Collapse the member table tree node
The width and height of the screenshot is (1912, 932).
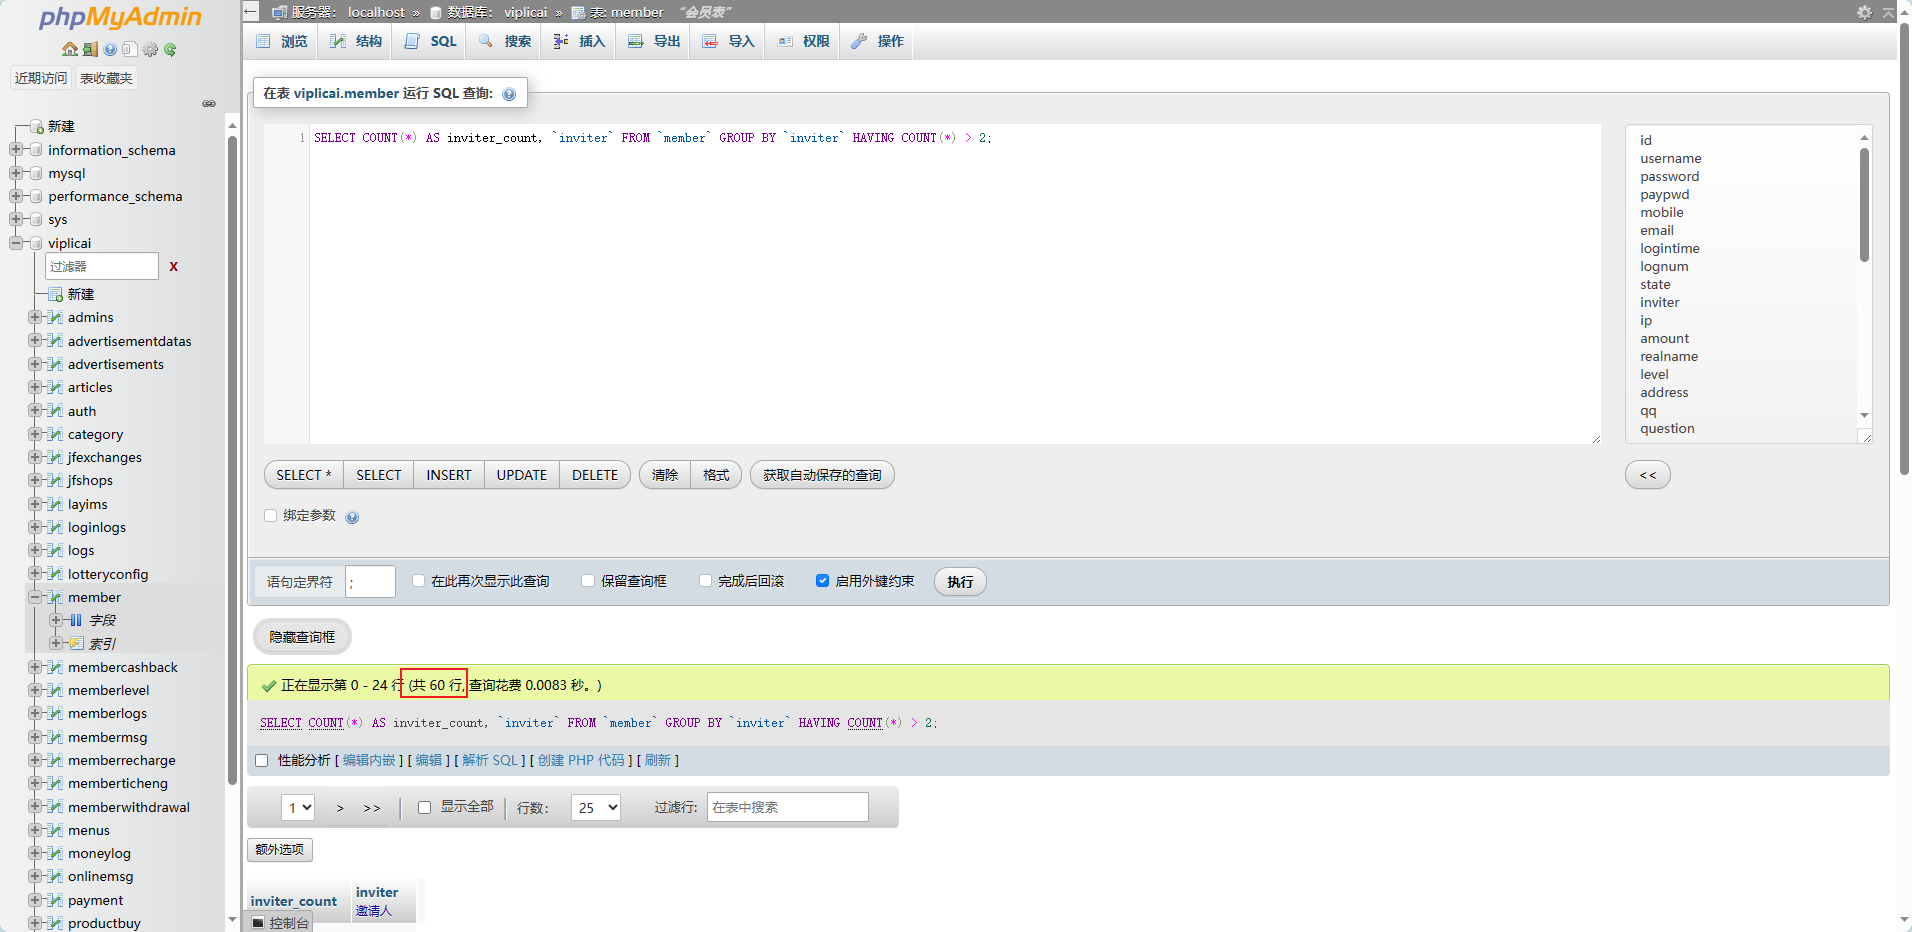click(35, 597)
